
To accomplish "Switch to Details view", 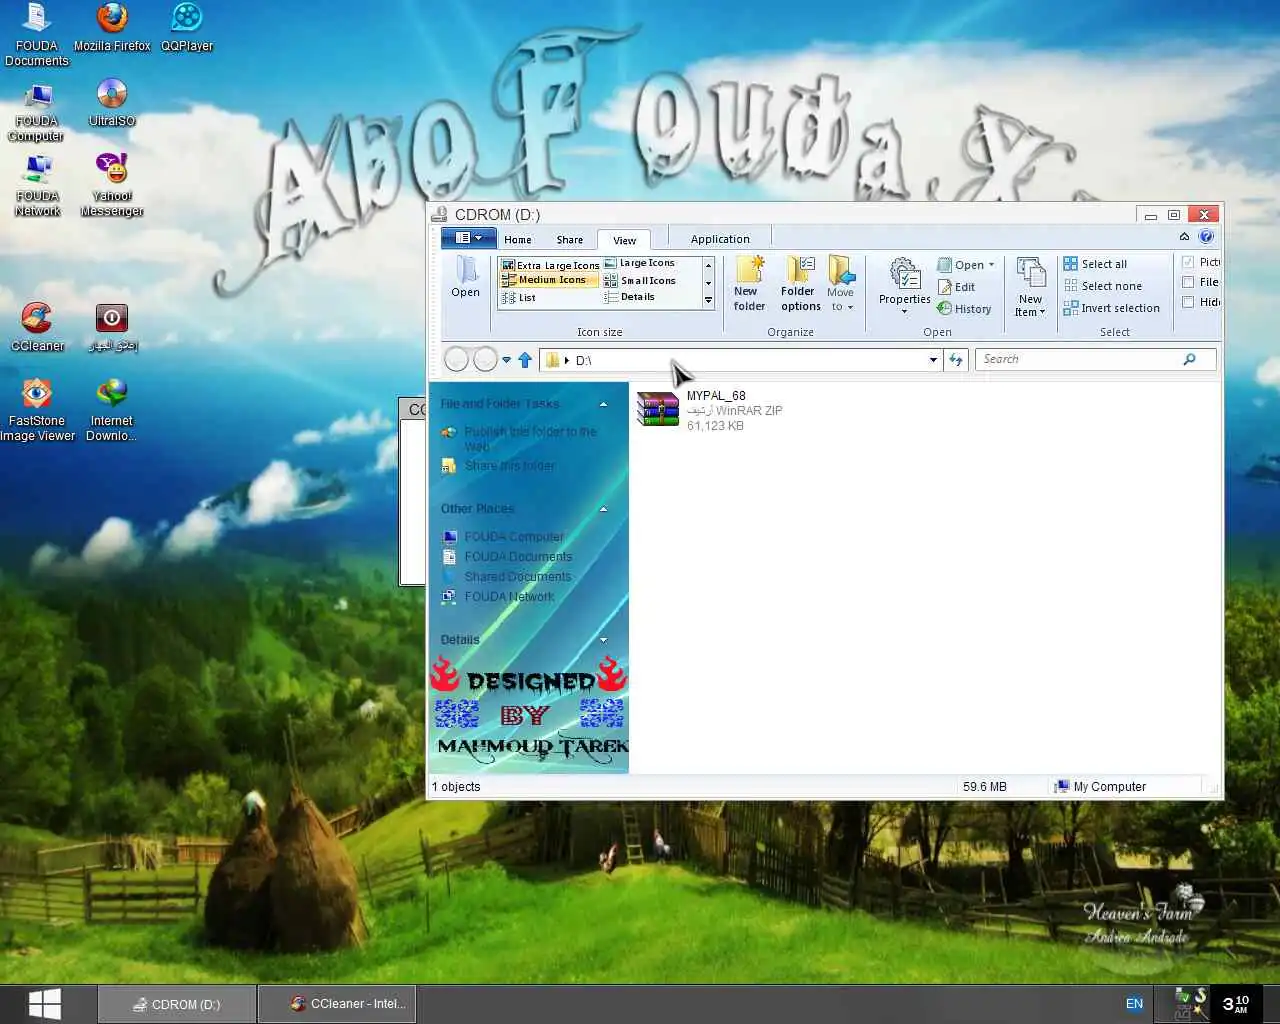I will [630, 297].
